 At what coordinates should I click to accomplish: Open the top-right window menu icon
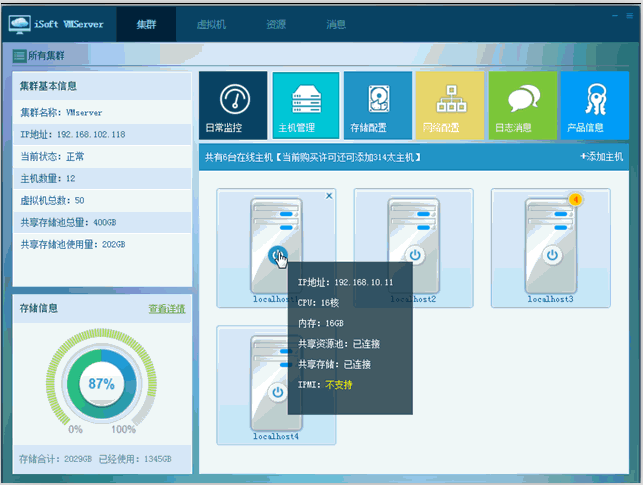[x=629, y=16]
